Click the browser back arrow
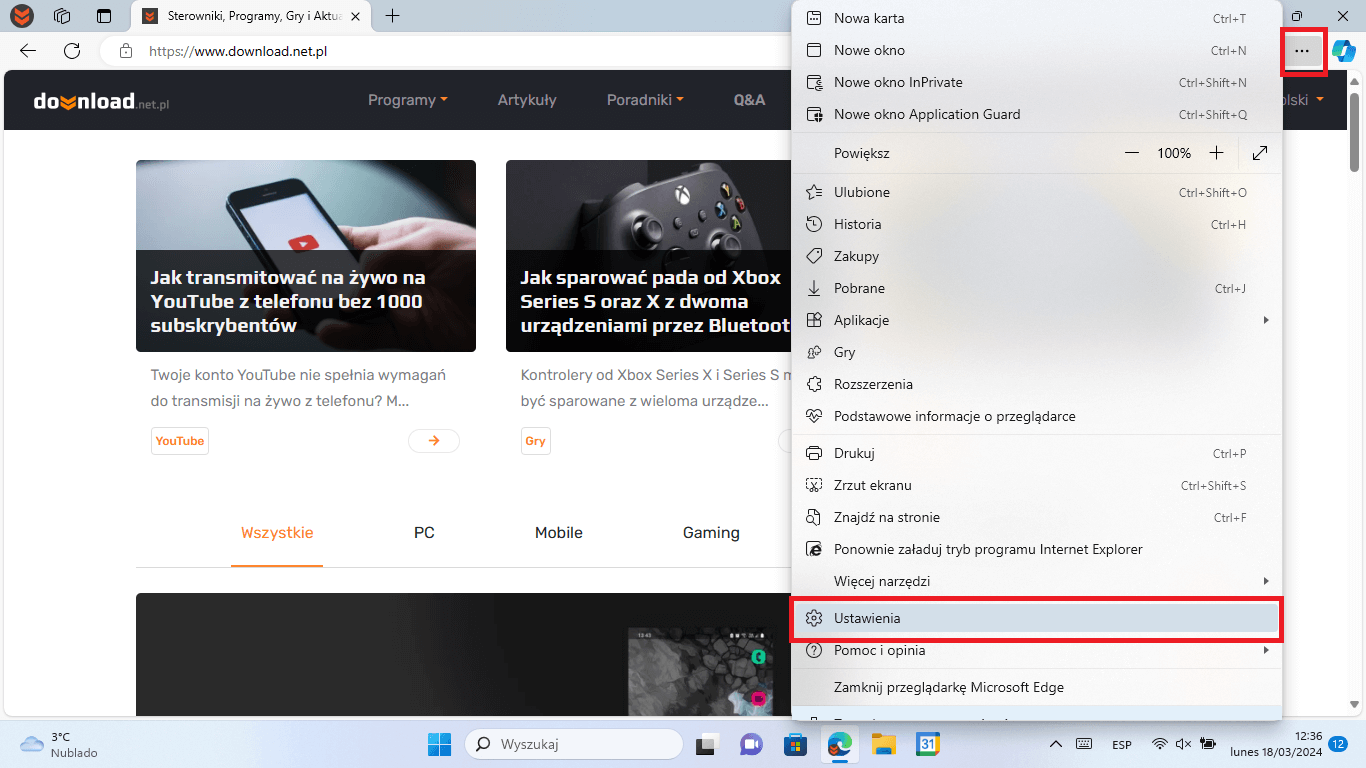1366x768 pixels. pos(28,51)
